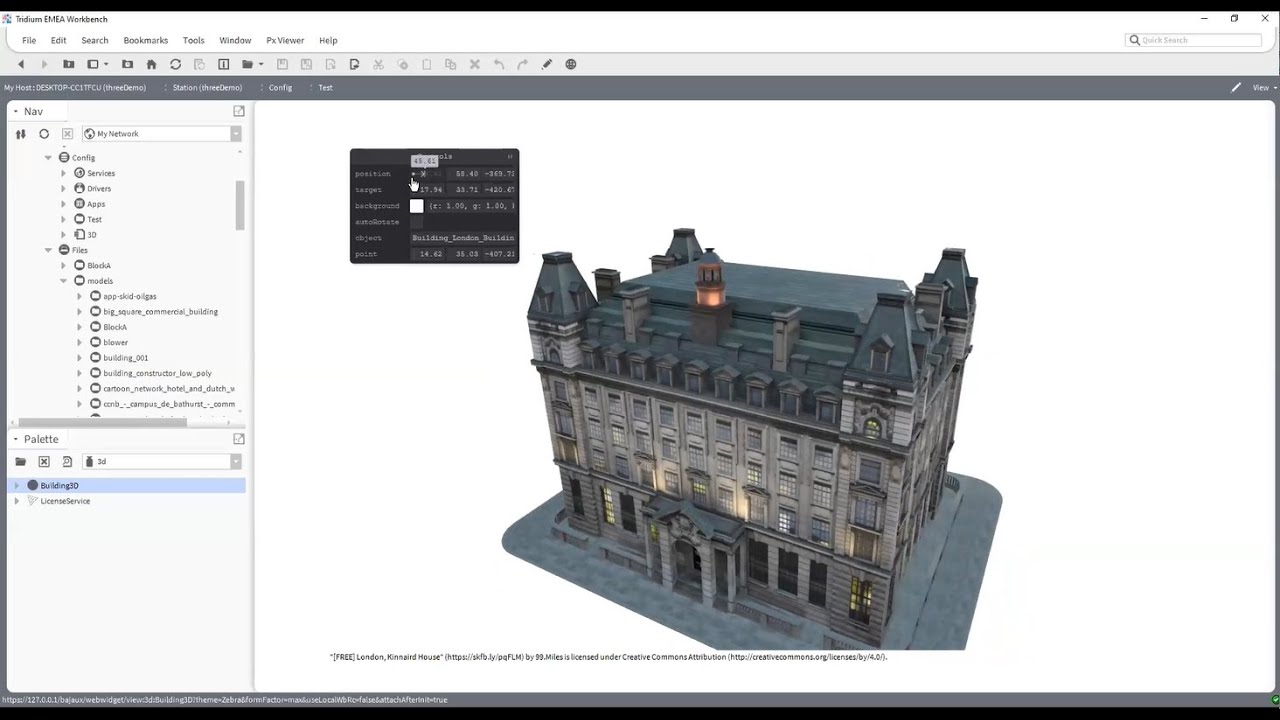Screen dimensions: 1280x720
Task: Click the Test breadcrumb in path bar
Action: click(325, 87)
